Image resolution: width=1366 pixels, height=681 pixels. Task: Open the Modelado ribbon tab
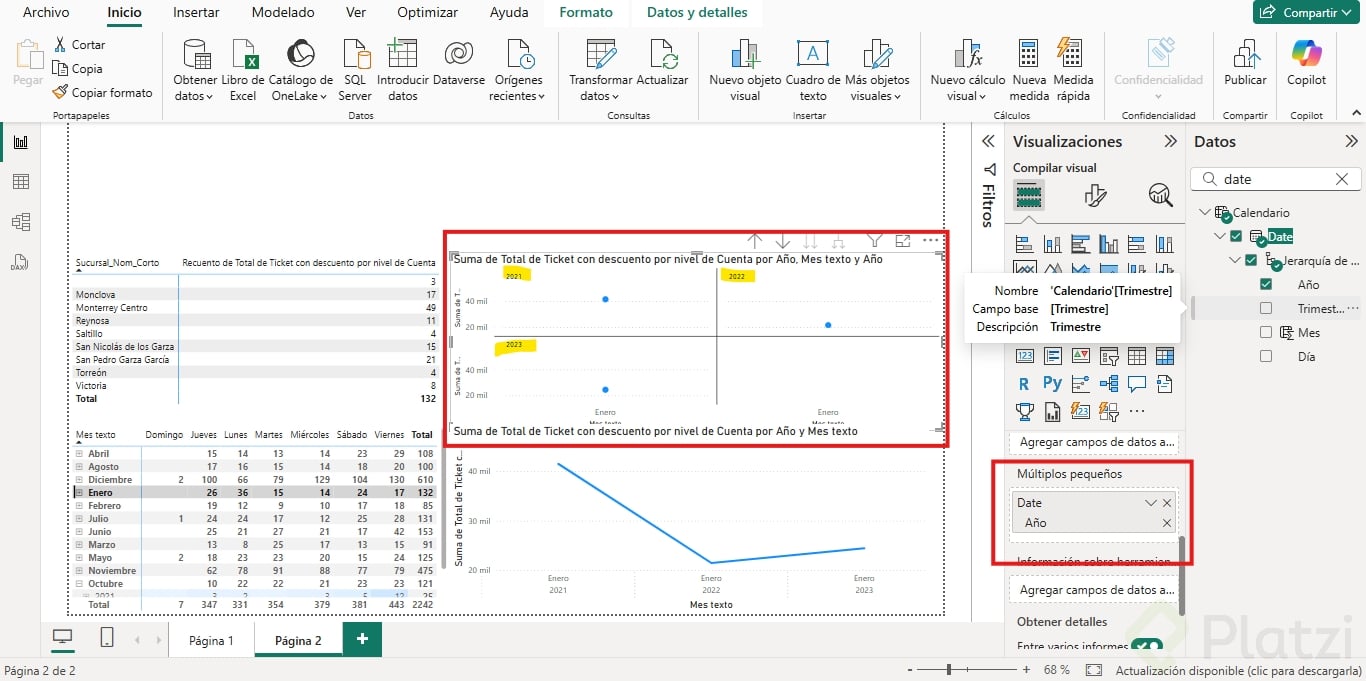282,13
